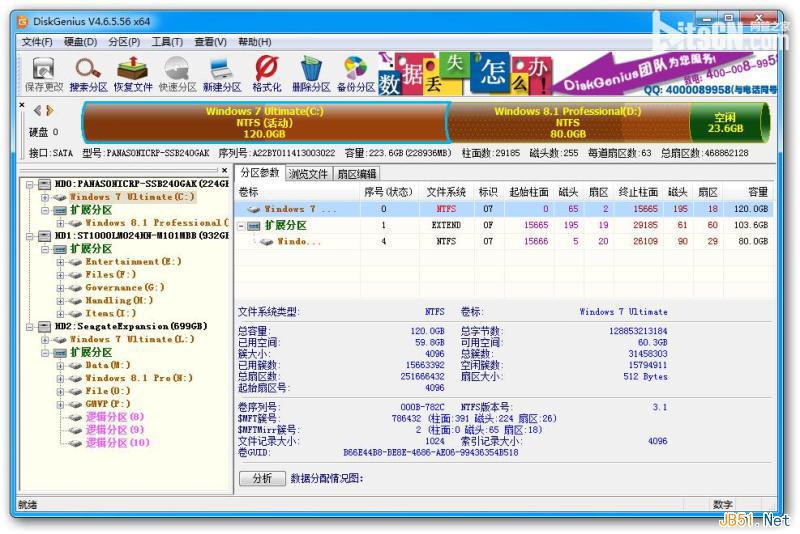The height and width of the screenshot is (534, 800).
Task: Go to previous disk with left arrow
Action: point(37,111)
